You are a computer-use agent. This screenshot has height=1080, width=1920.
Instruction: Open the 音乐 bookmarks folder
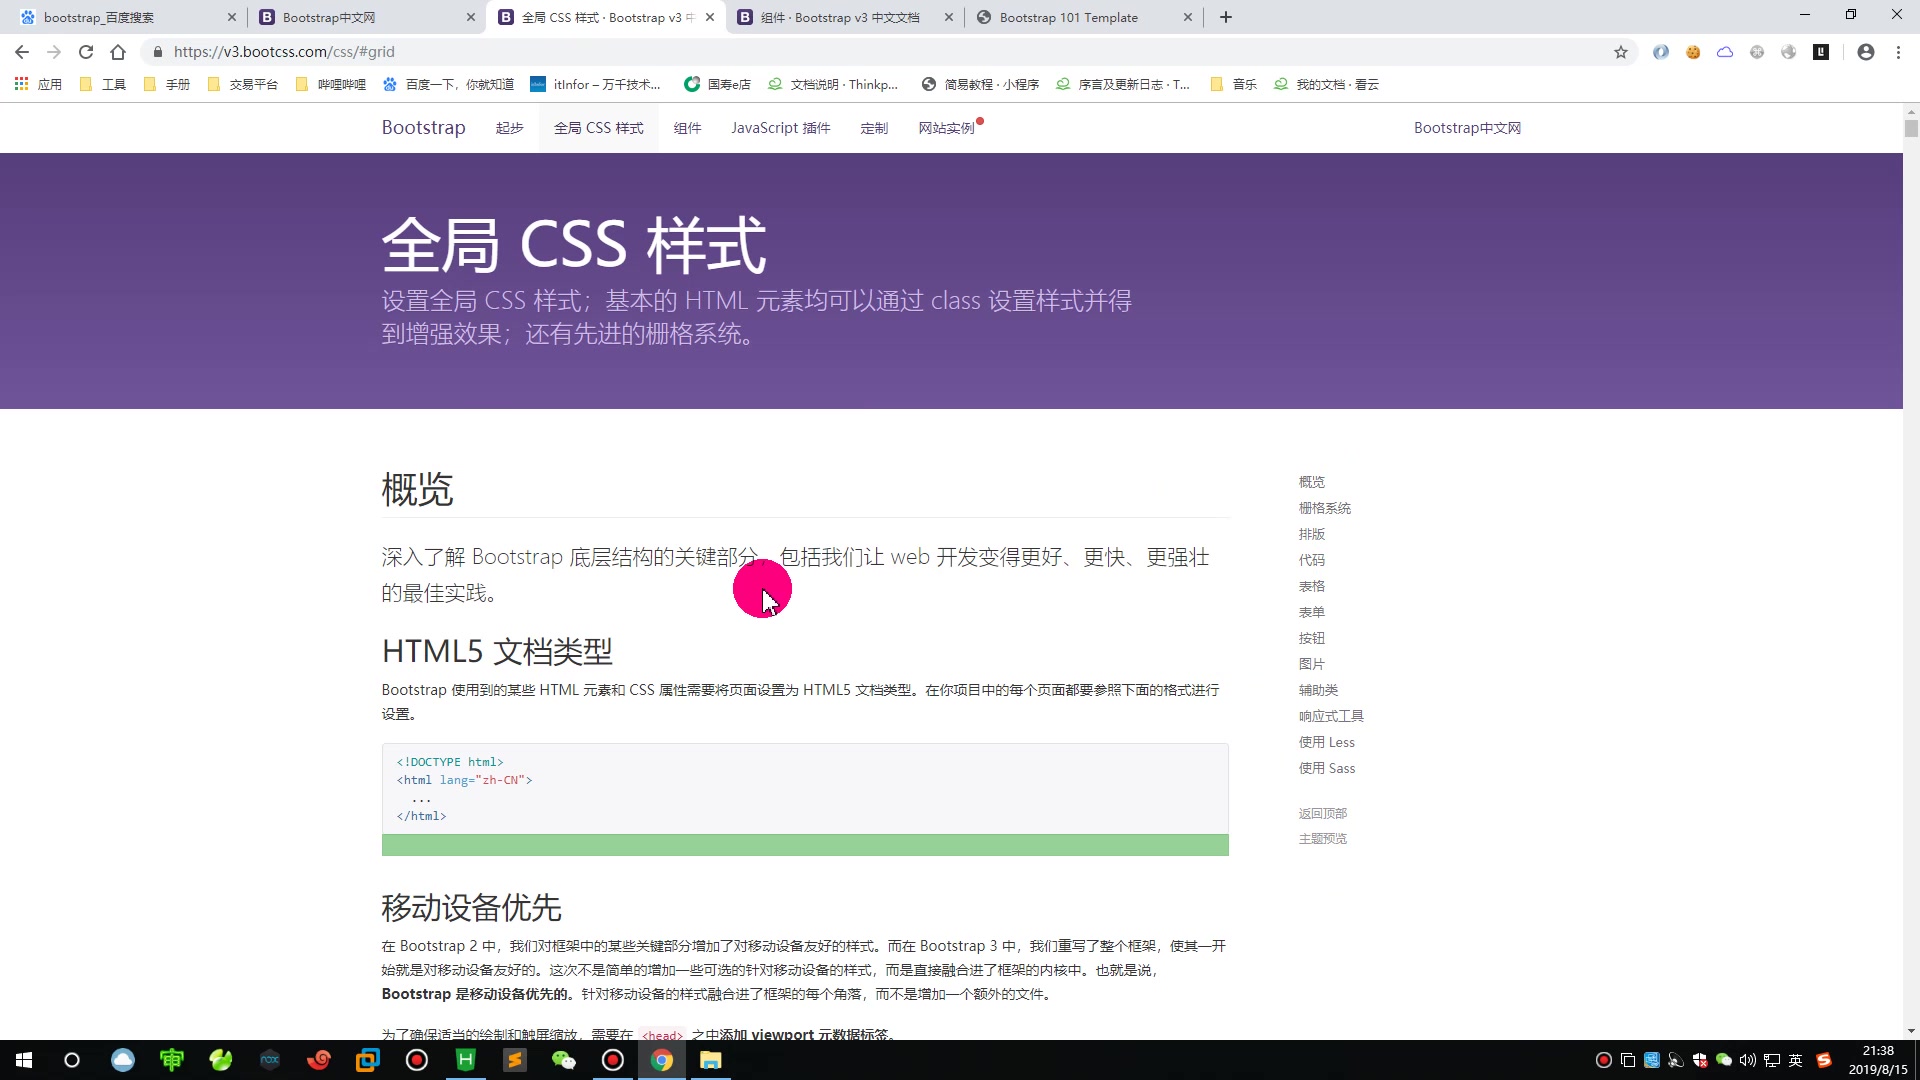1233,84
